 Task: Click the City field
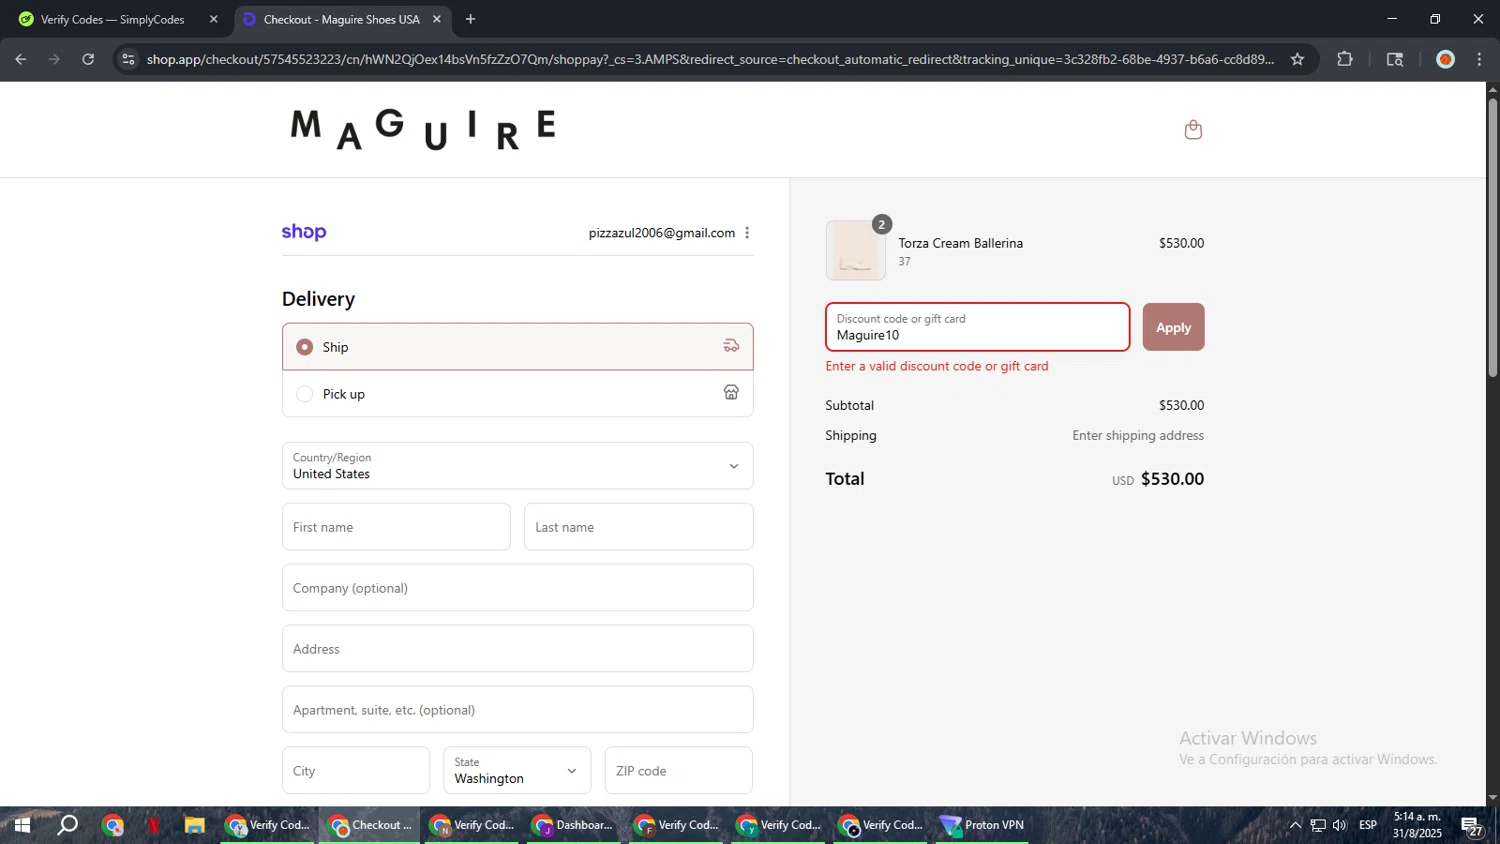(x=355, y=770)
